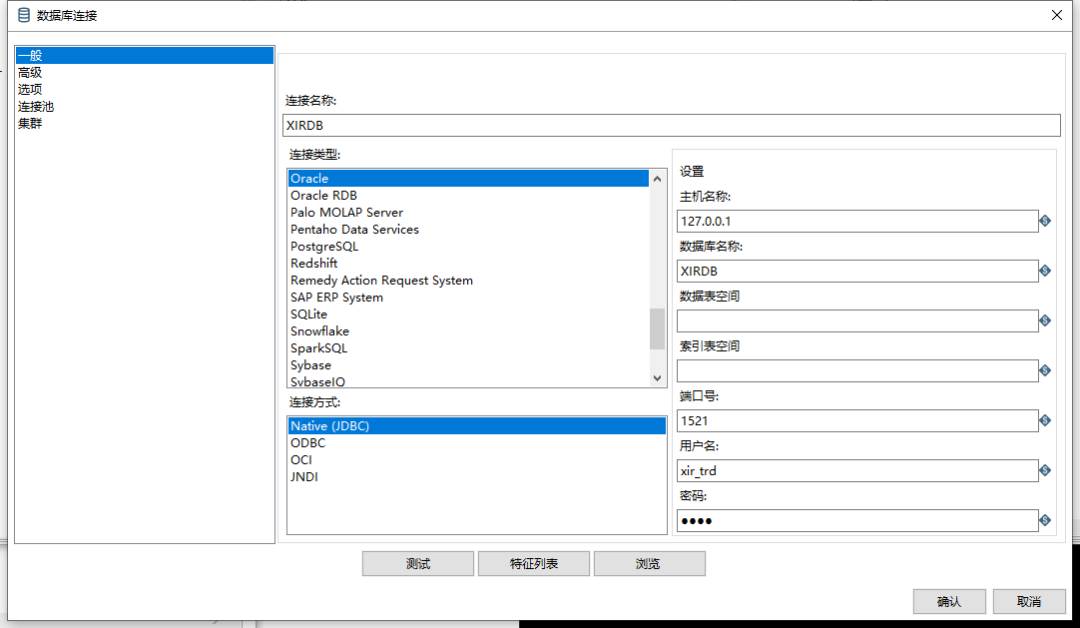1080x628 pixels.
Task: Click the 主机名称 field containing 127.0.0.1
Action: [x=858, y=221]
